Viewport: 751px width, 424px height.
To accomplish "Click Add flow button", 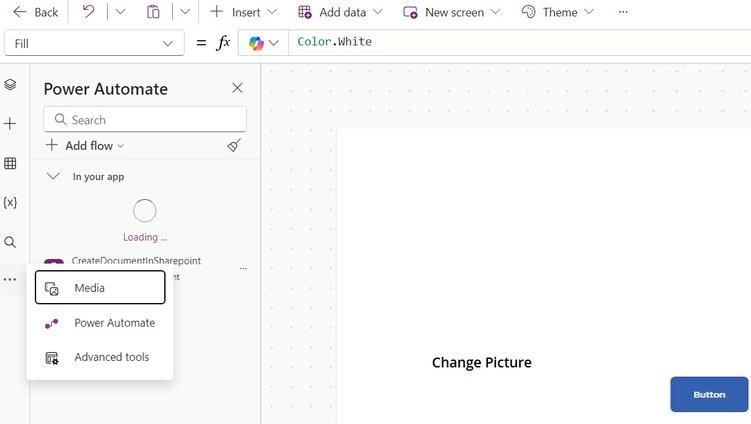I will pos(85,145).
